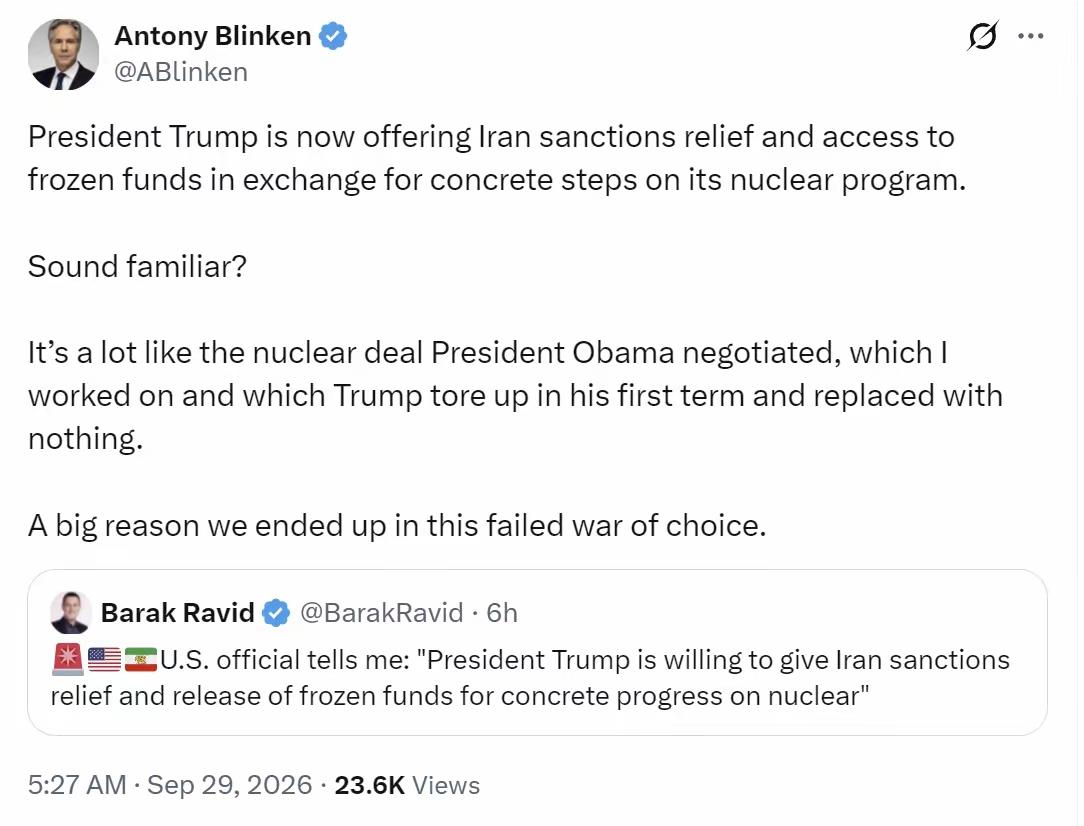
Task: Click Barak Ravid's verified checkmark badge
Action: [276, 612]
